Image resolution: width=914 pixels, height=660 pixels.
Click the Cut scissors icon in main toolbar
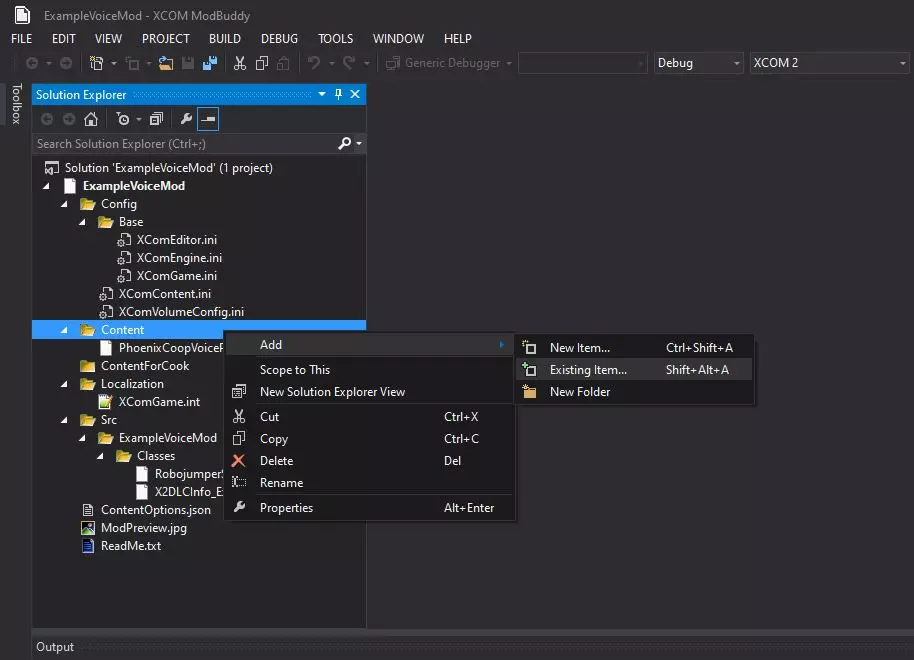coord(240,63)
